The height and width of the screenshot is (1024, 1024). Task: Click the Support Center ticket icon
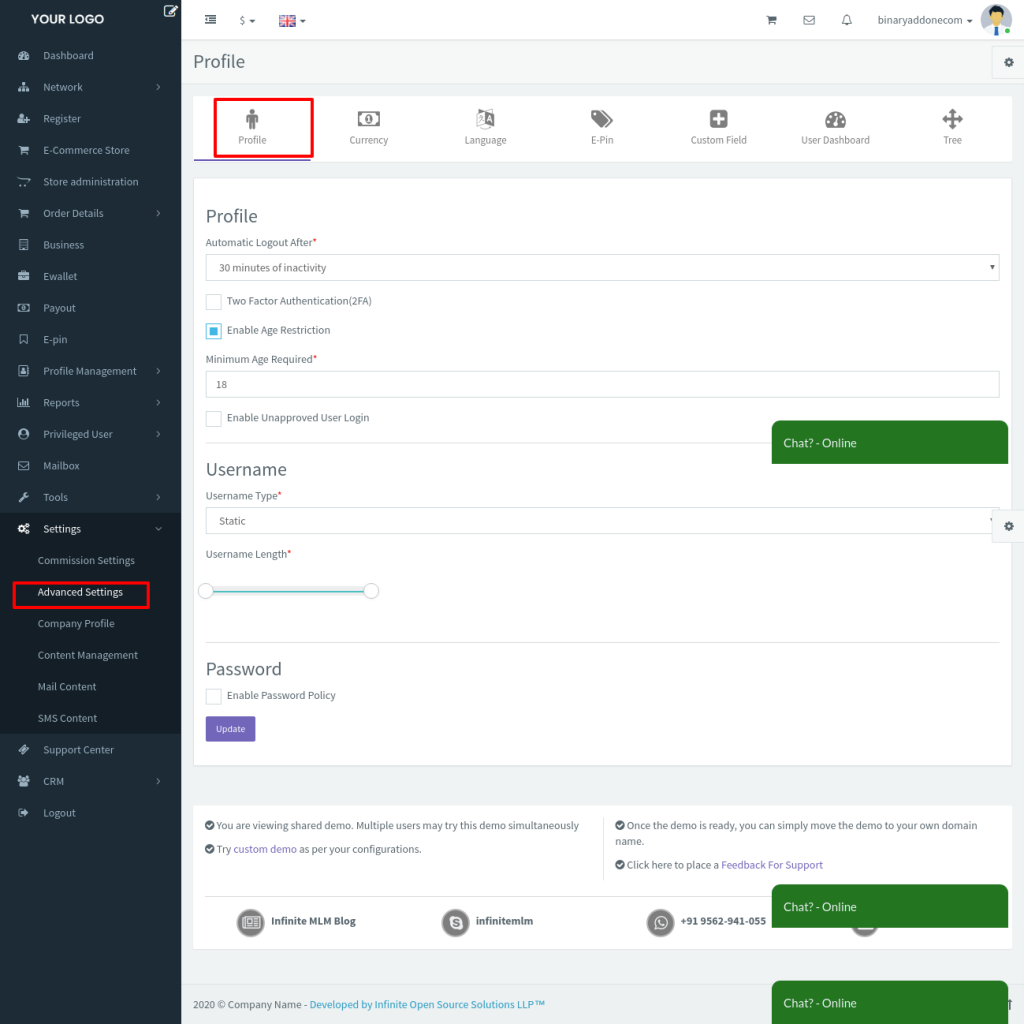[24, 750]
